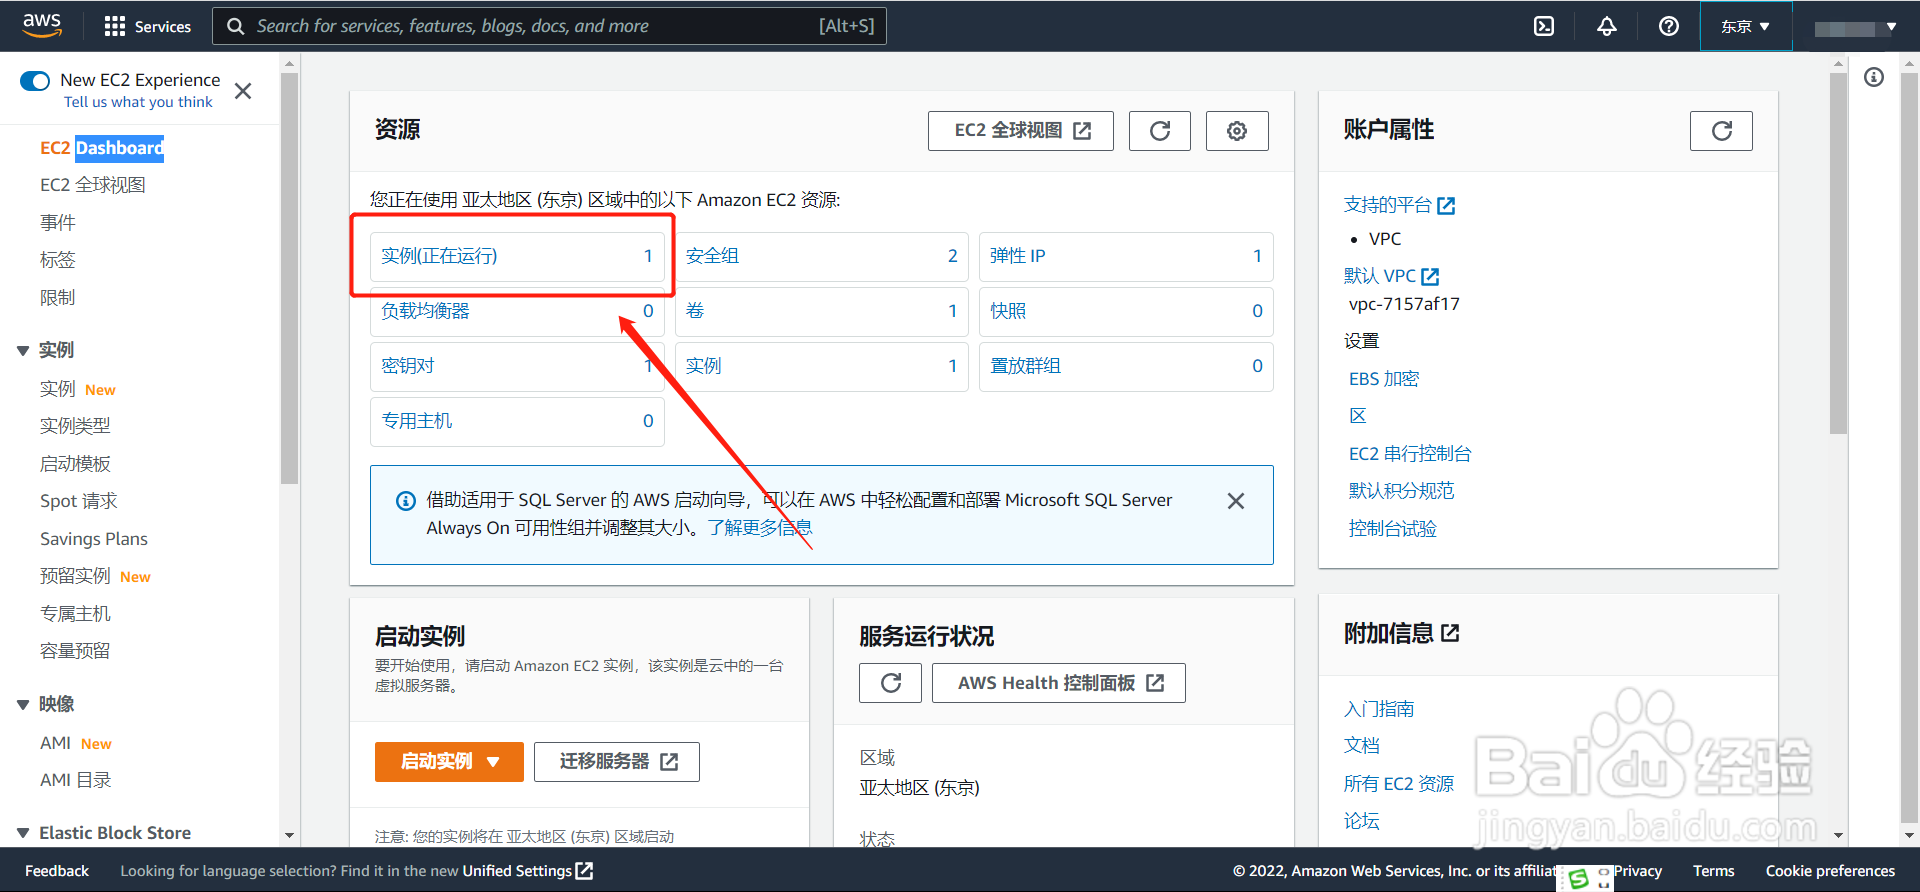Screen dimensions: 1920x892
Task: Open EC2 全球视图 in the sidebar
Action: point(93,185)
